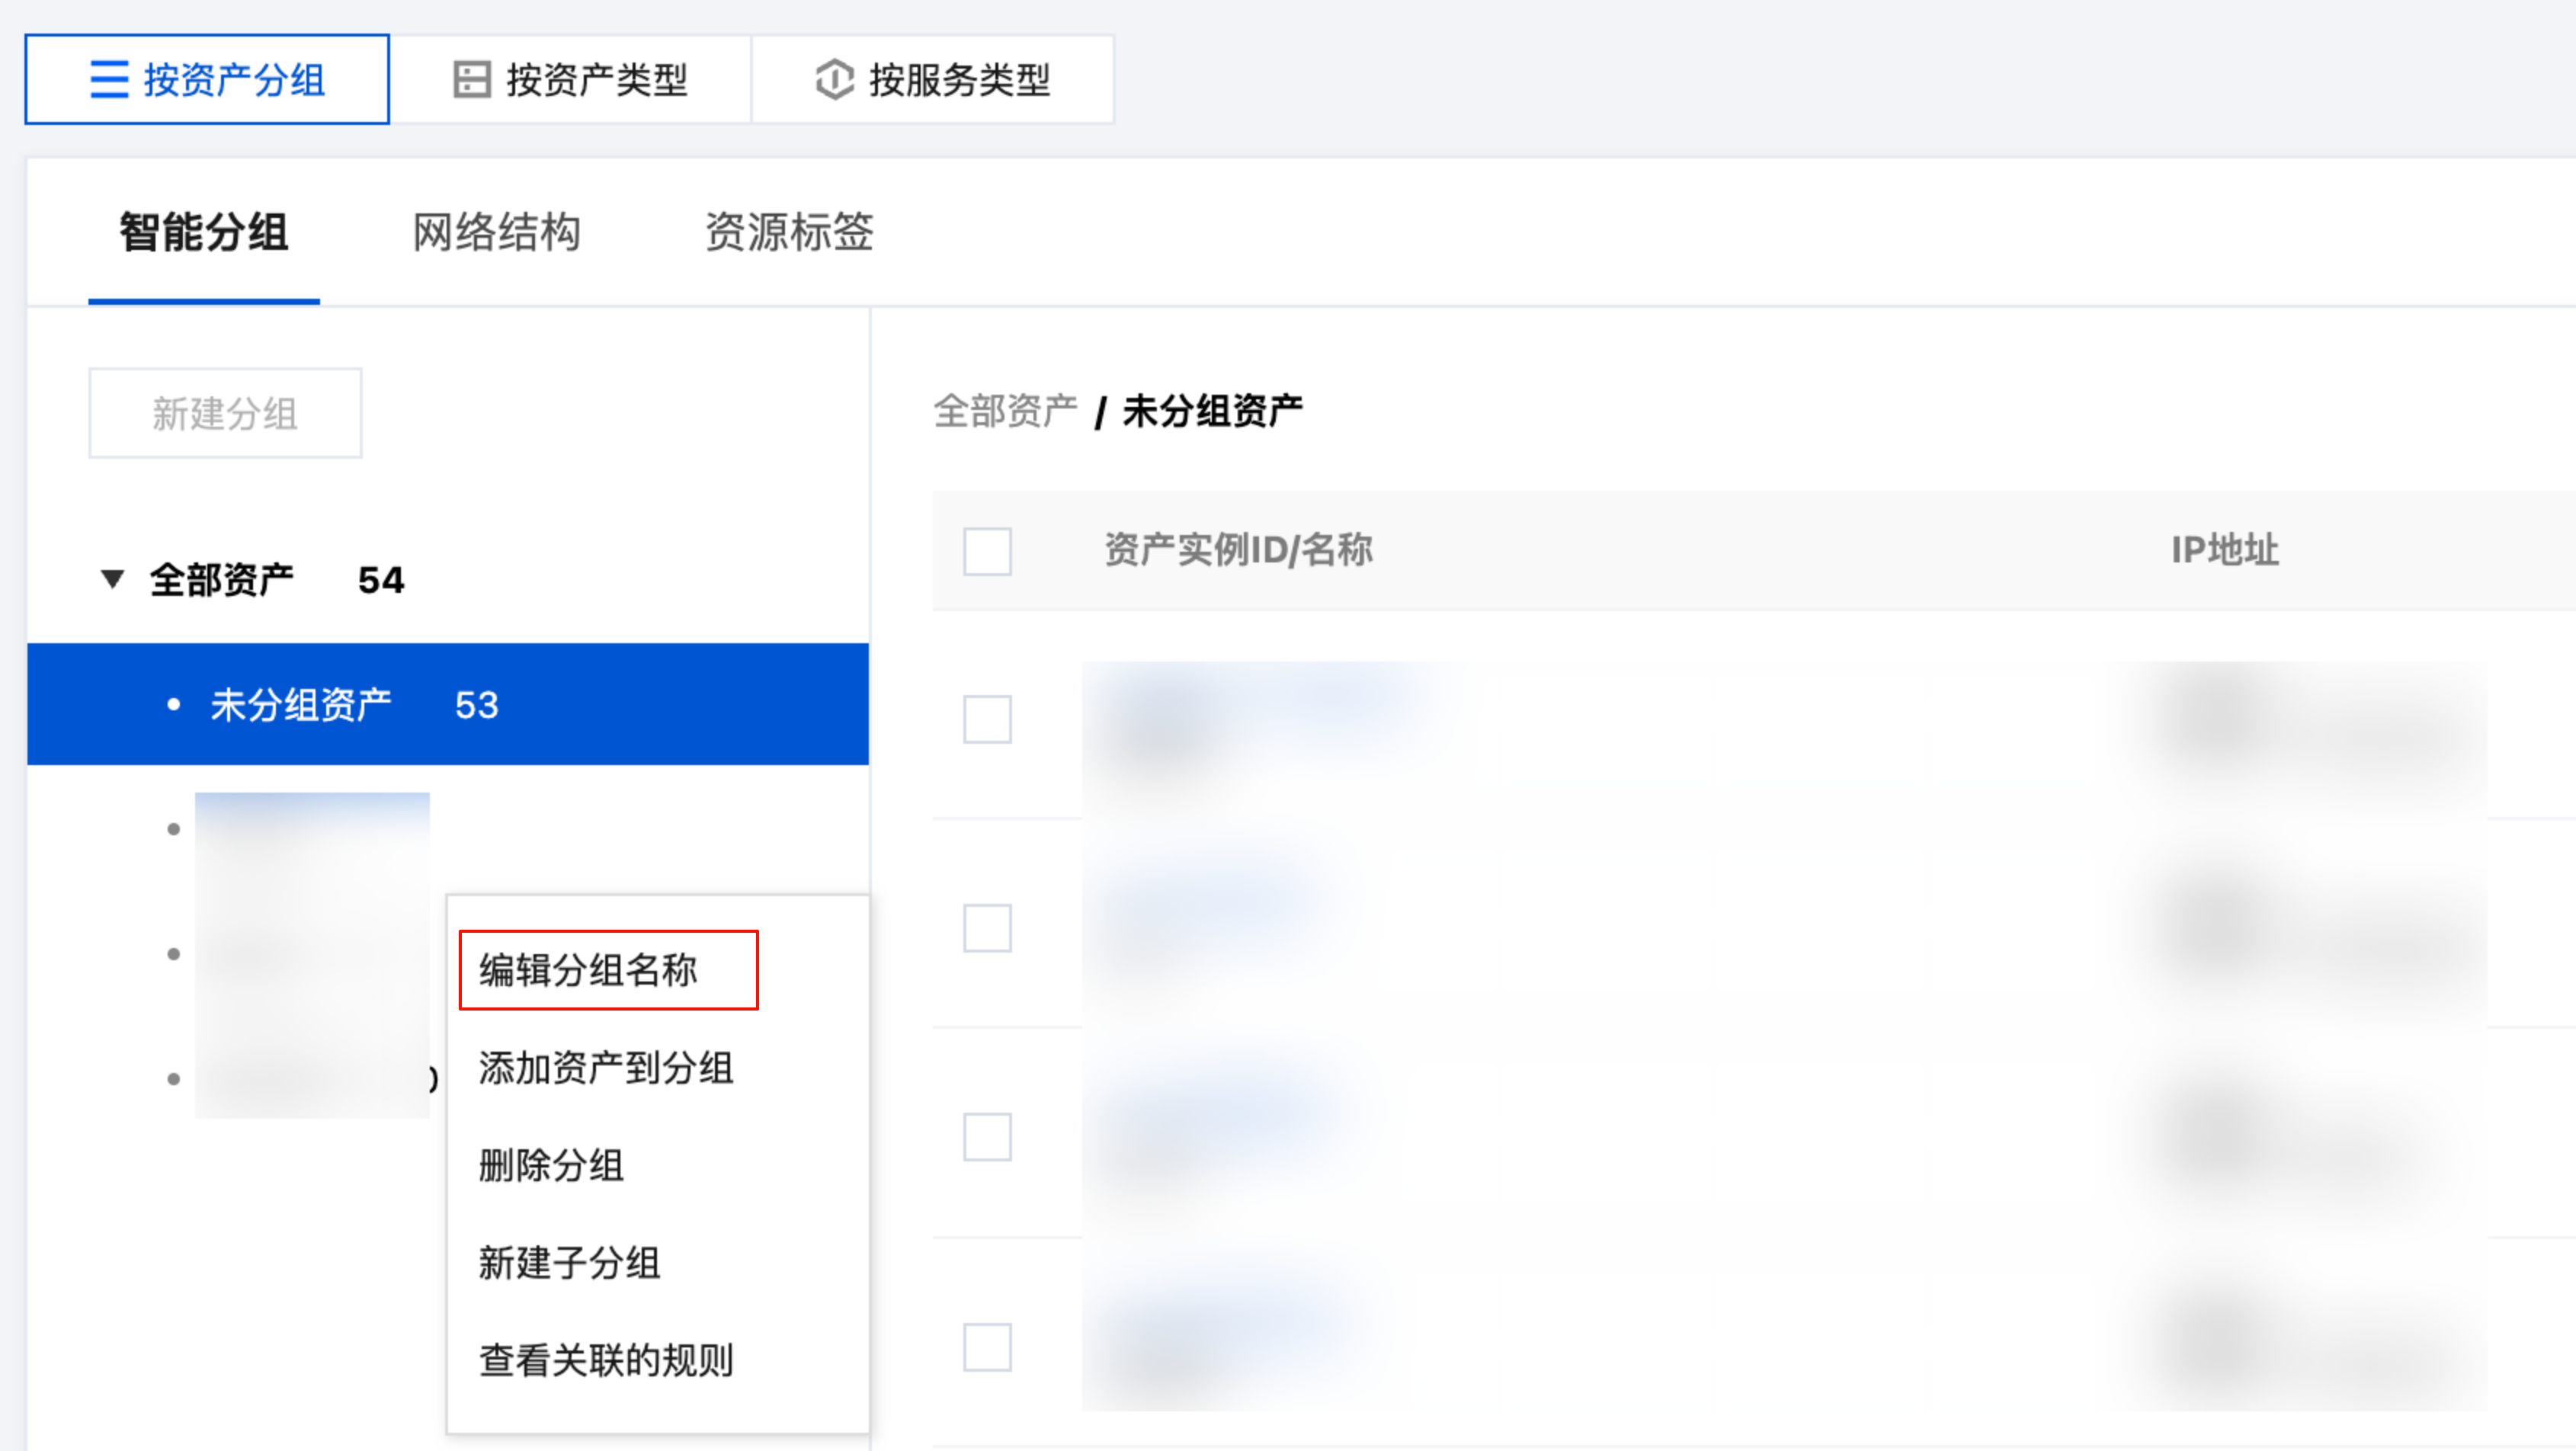This screenshot has width=2576, height=1451.
Task: Click the 资产实例ID/名称 column header
Action: (1238, 550)
